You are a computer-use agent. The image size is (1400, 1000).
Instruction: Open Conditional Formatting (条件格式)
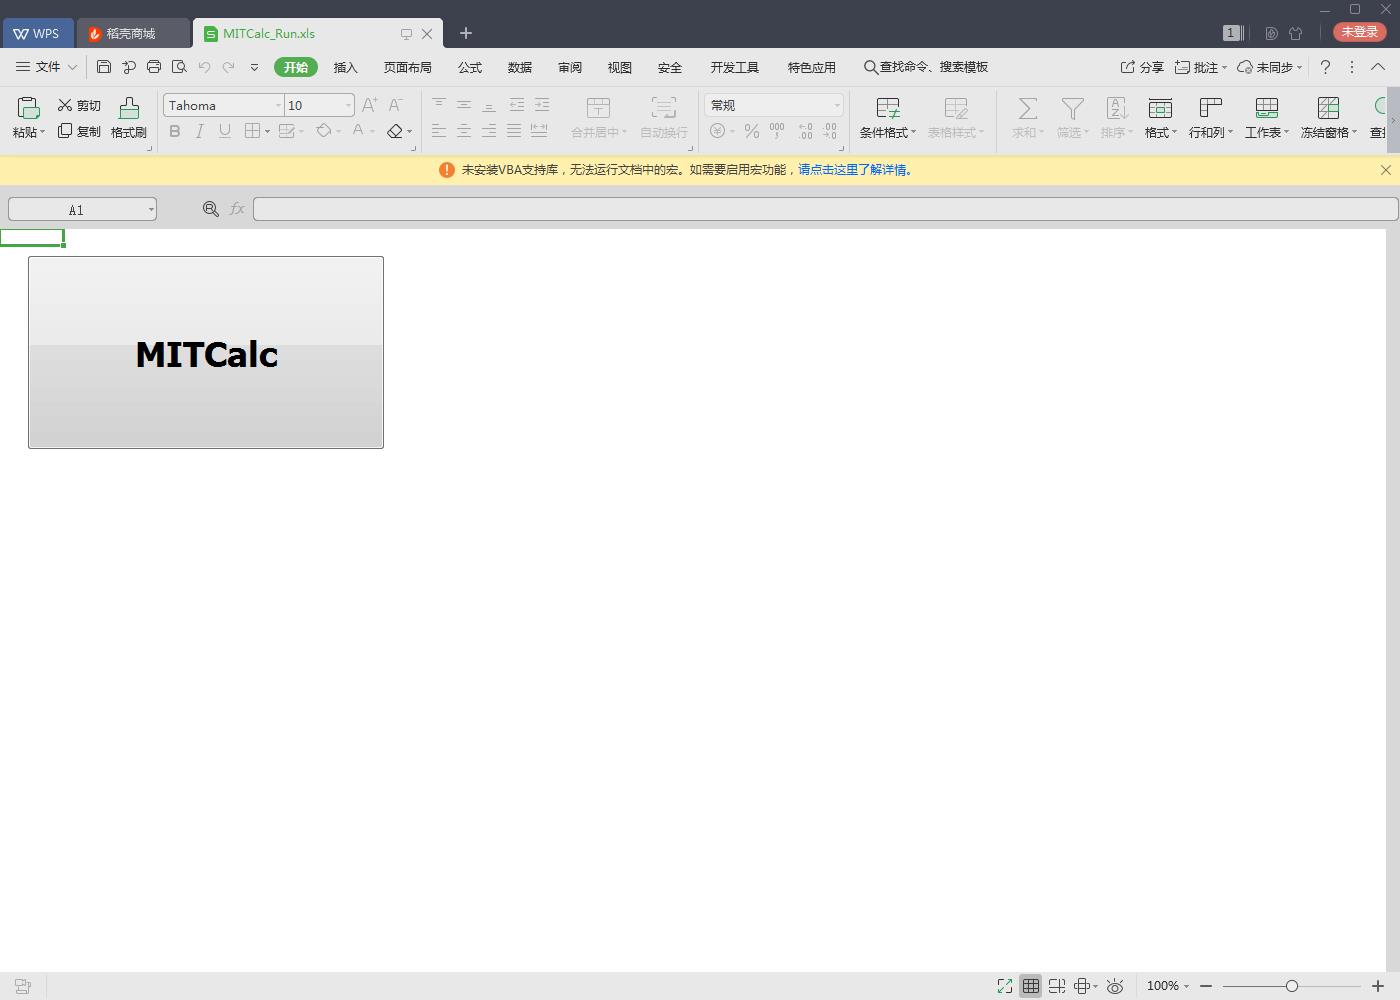click(x=888, y=117)
